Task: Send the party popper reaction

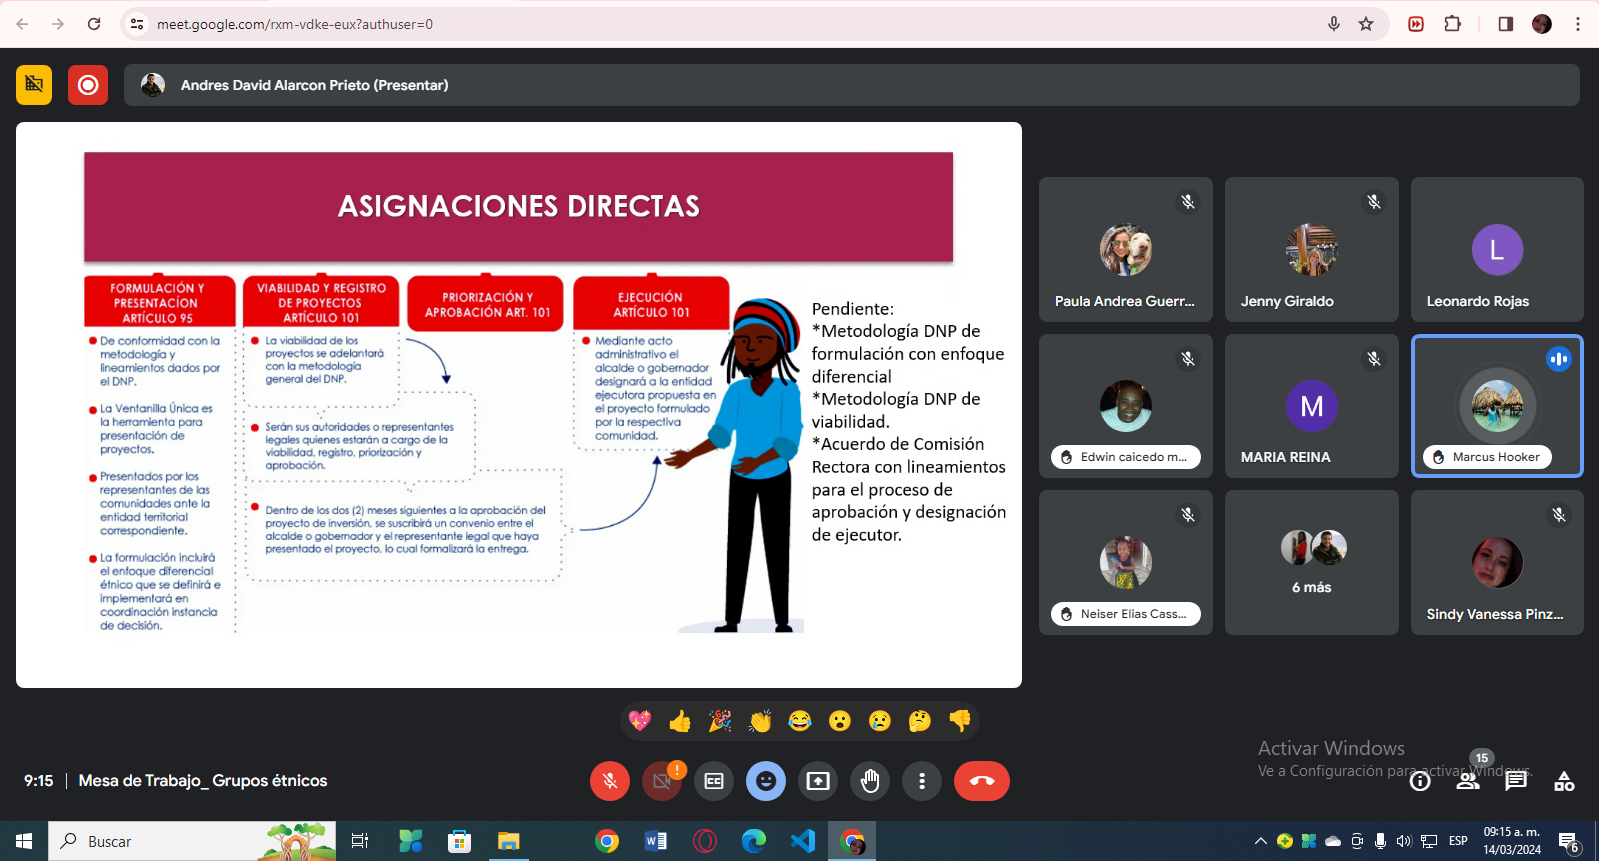Action: 720,720
